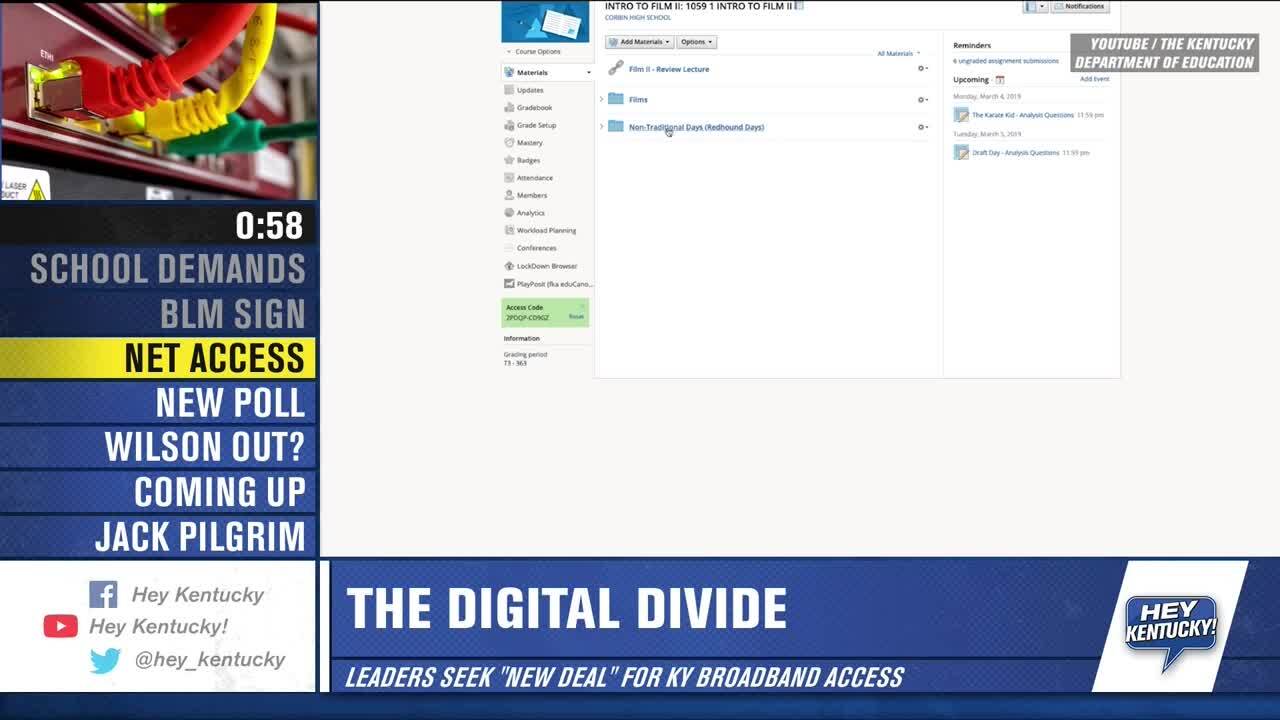
Task: Open Gradebook in the course sidebar
Action: 534,107
